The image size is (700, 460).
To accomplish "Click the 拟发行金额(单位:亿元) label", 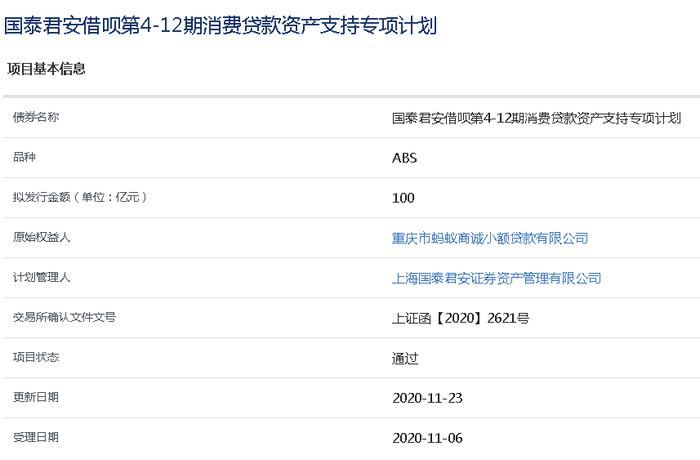I will 79,197.
